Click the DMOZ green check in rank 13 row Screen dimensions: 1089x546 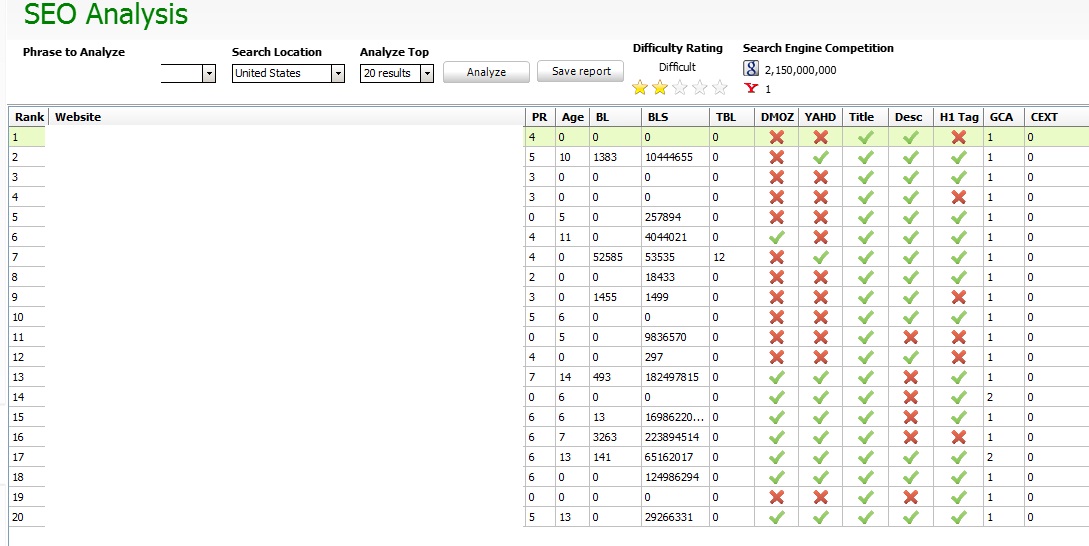[776, 378]
